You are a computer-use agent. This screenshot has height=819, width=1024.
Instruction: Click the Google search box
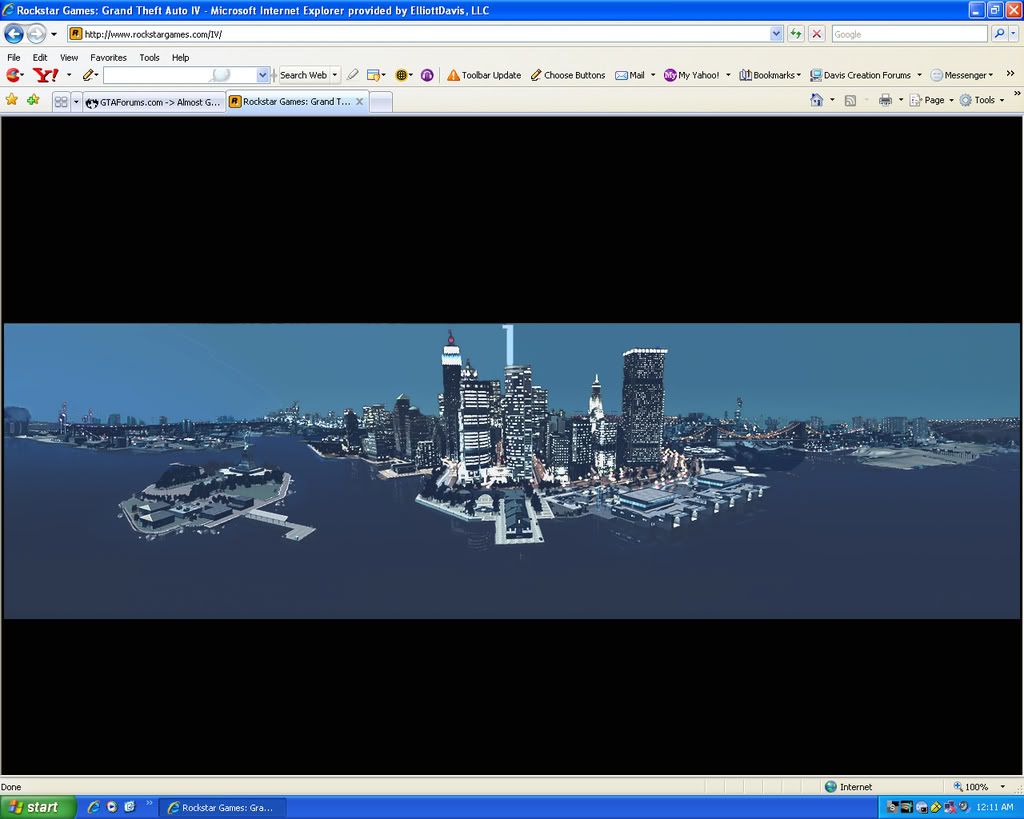tap(909, 34)
